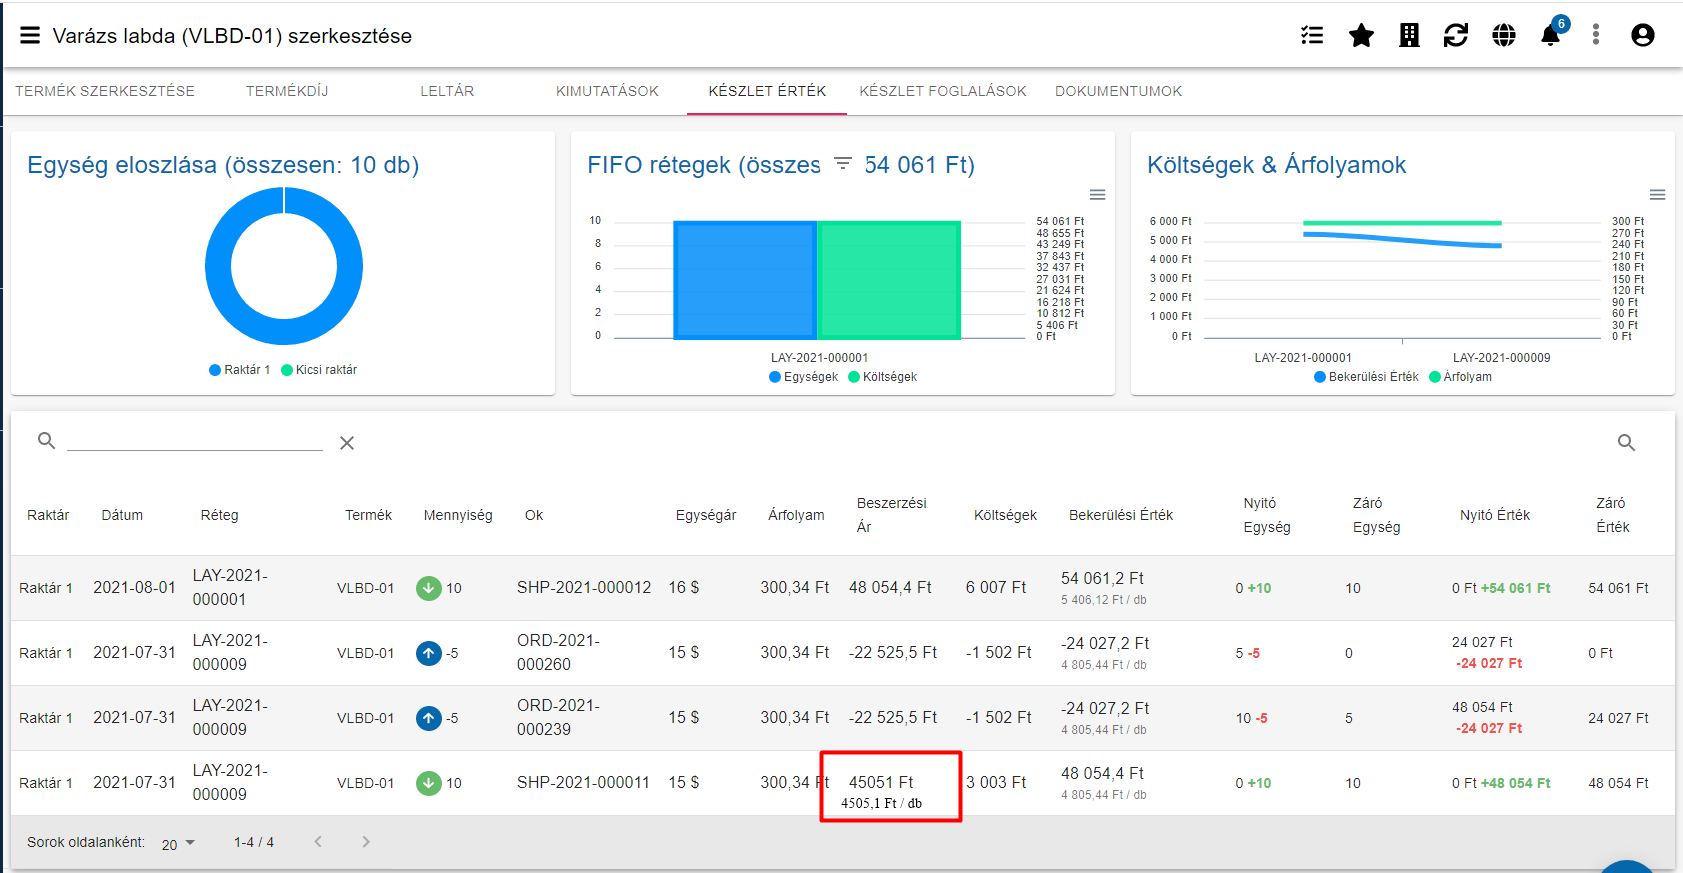Viewport: 1683px width, 873px height.
Task: Toggle Költségek legend in FIFO chart
Action: [882, 377]
